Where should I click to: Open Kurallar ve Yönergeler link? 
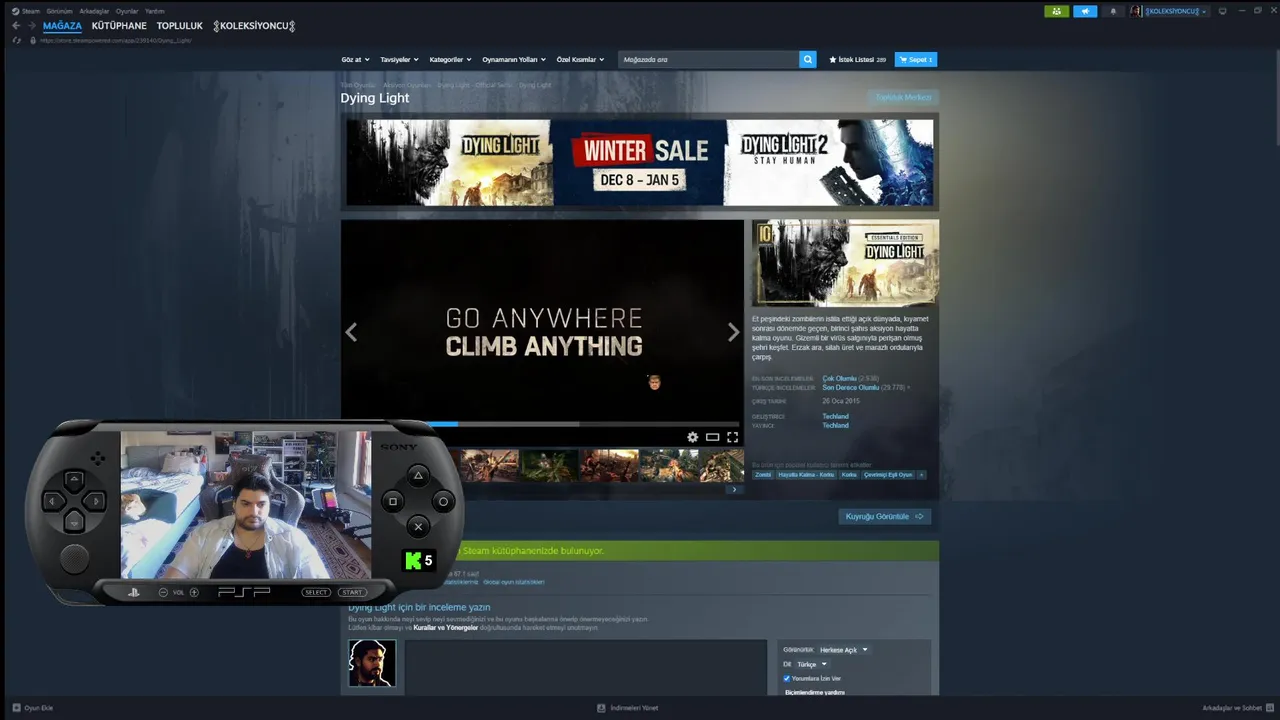pos(447,628)
